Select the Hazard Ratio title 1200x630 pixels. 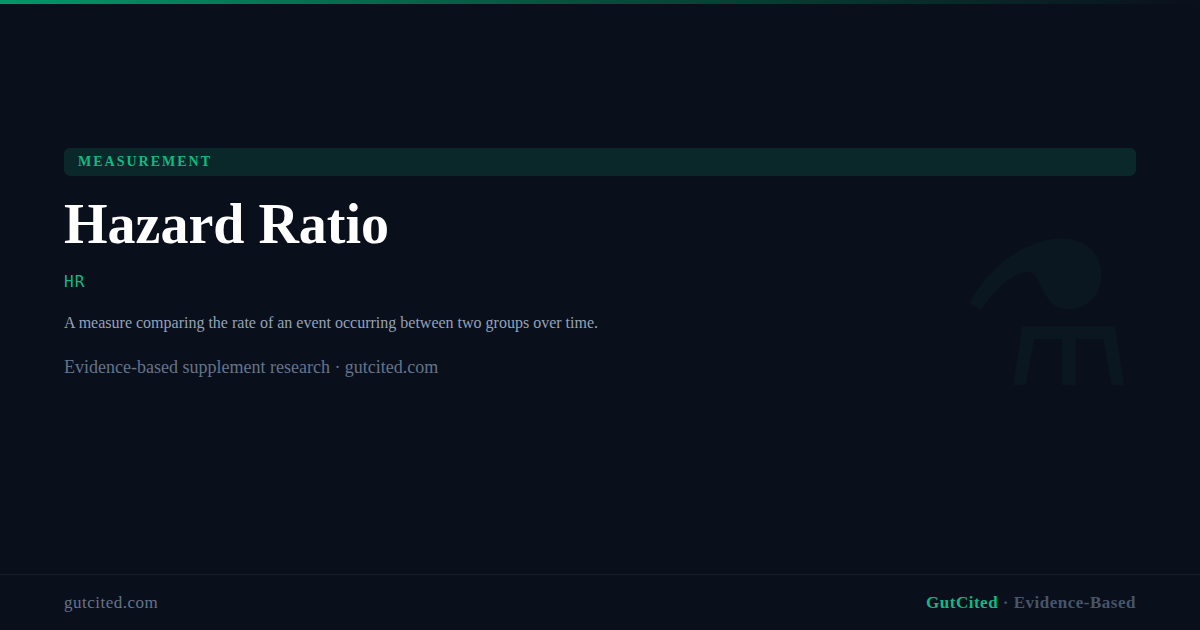tap(226, 224)
